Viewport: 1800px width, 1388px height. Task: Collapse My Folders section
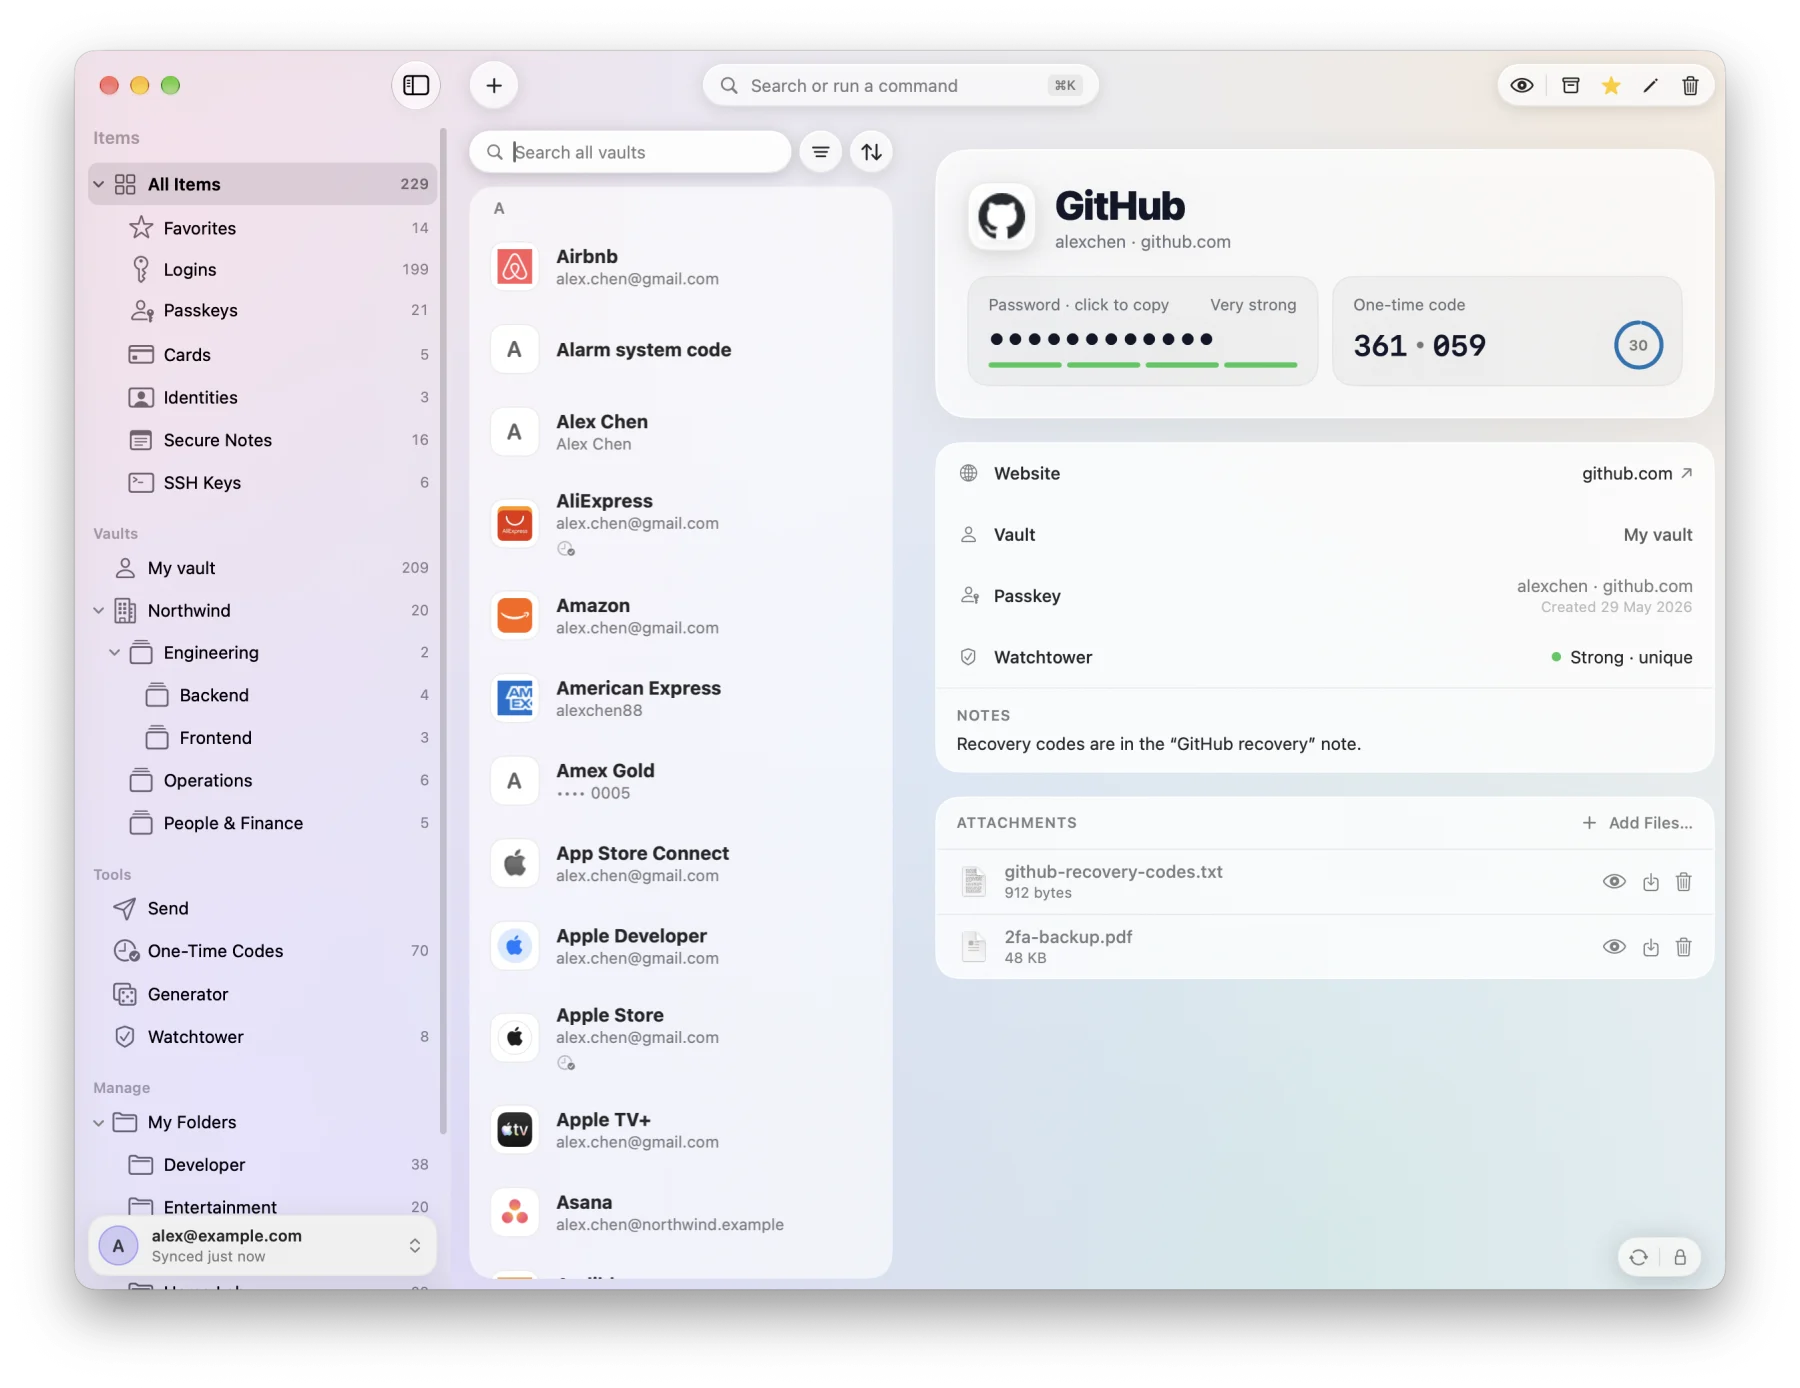point(98,1122)
